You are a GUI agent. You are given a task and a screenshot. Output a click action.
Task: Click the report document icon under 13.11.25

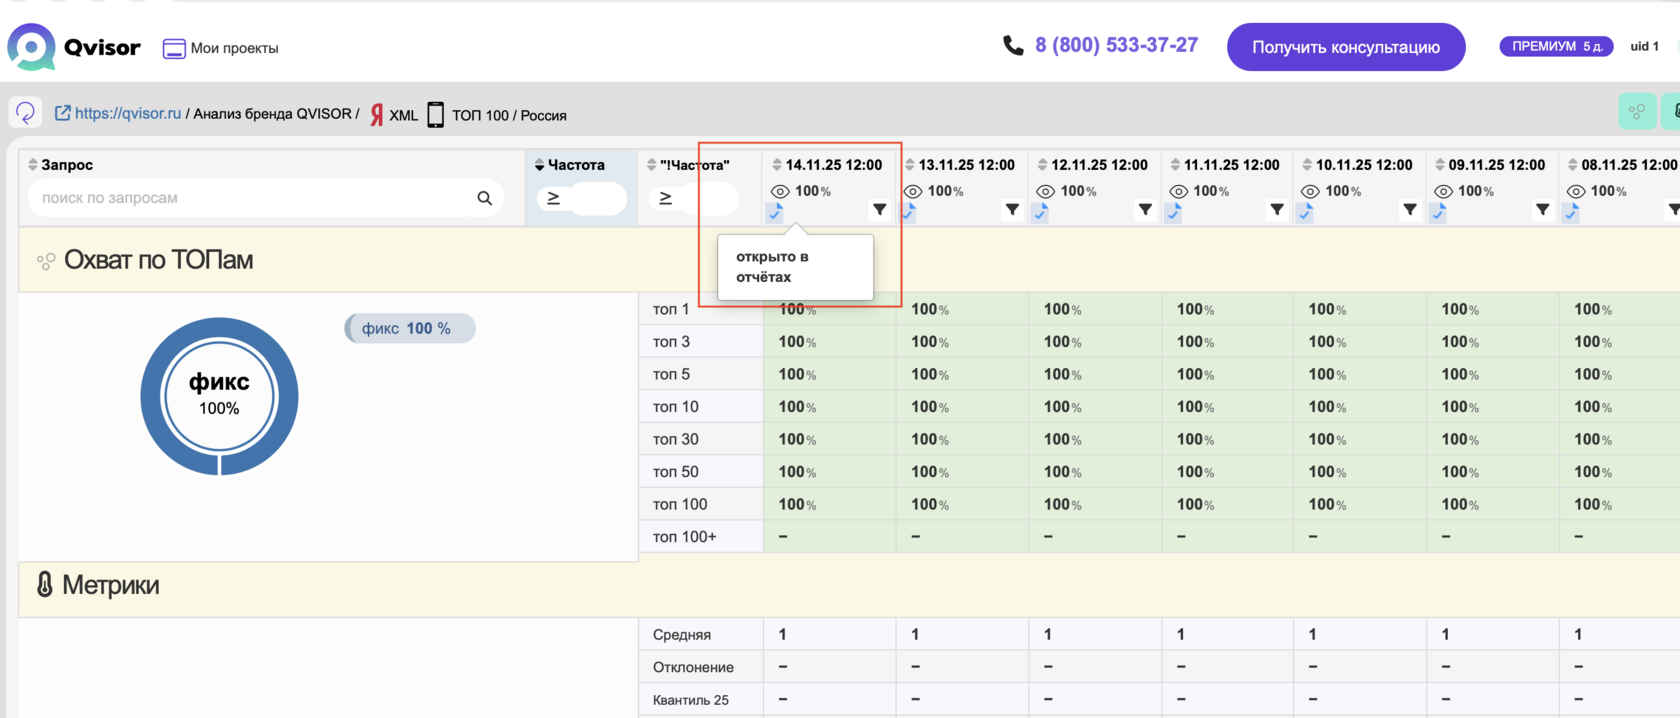pyautogui.click(x=908, y=212)
